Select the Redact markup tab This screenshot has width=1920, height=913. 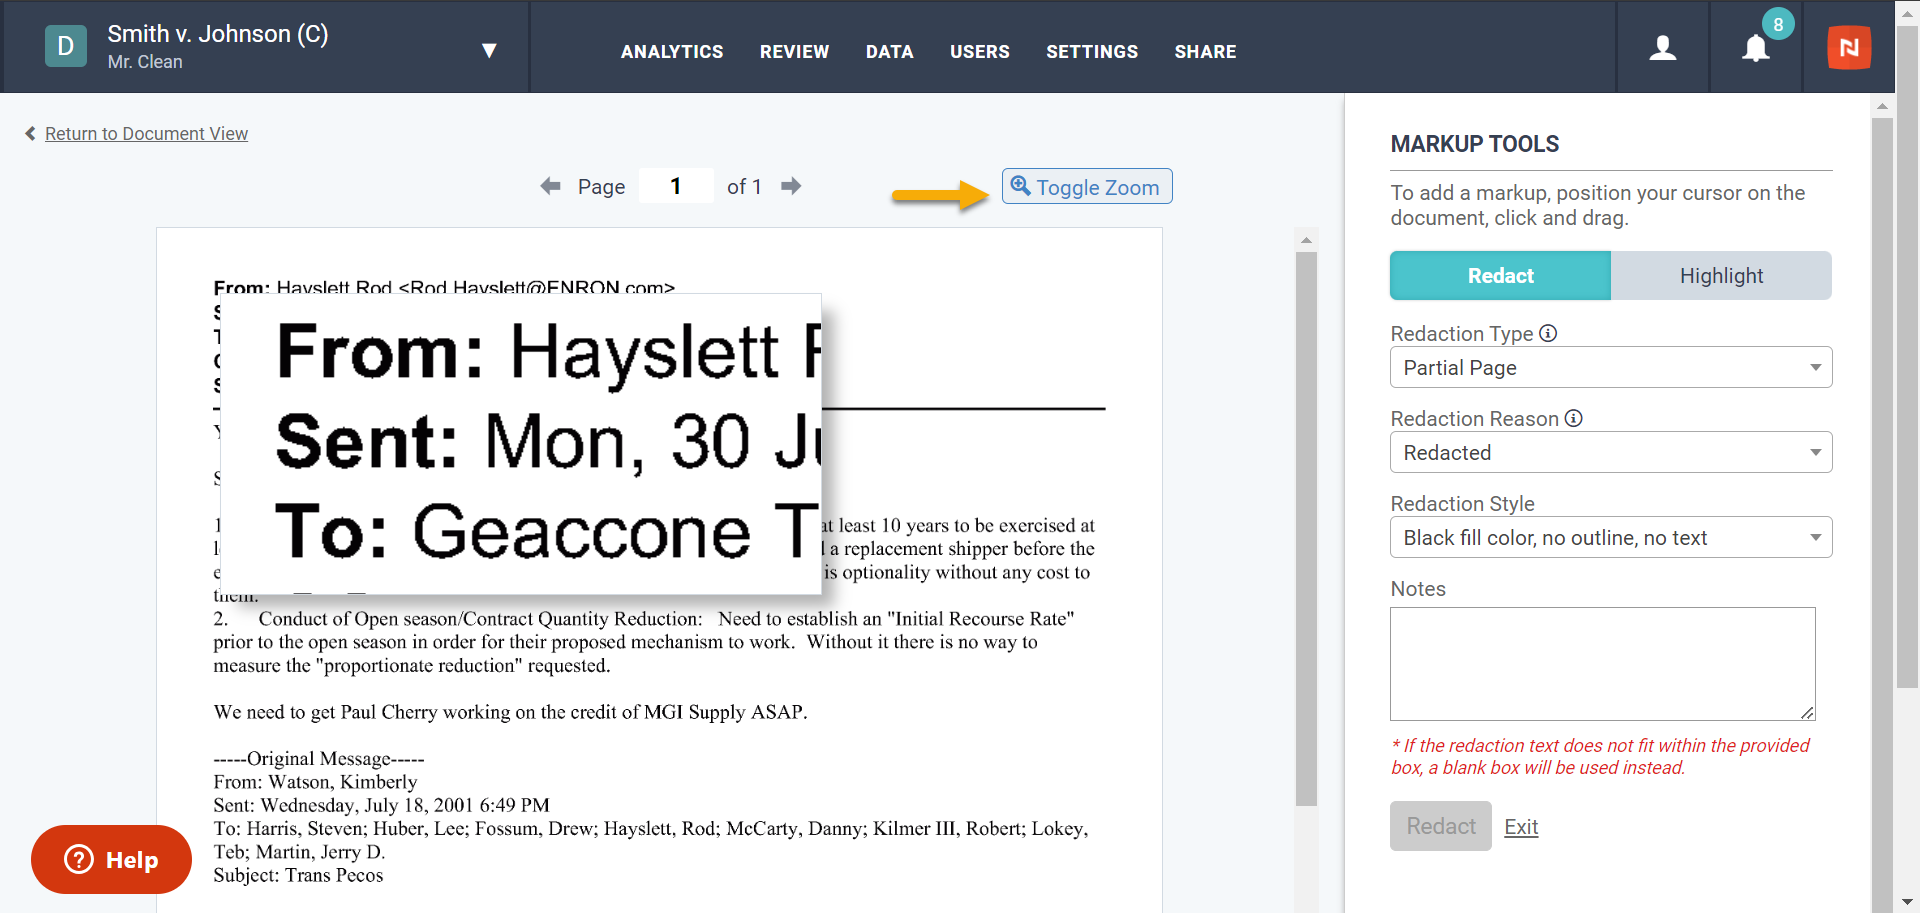tap(1500, 276)
